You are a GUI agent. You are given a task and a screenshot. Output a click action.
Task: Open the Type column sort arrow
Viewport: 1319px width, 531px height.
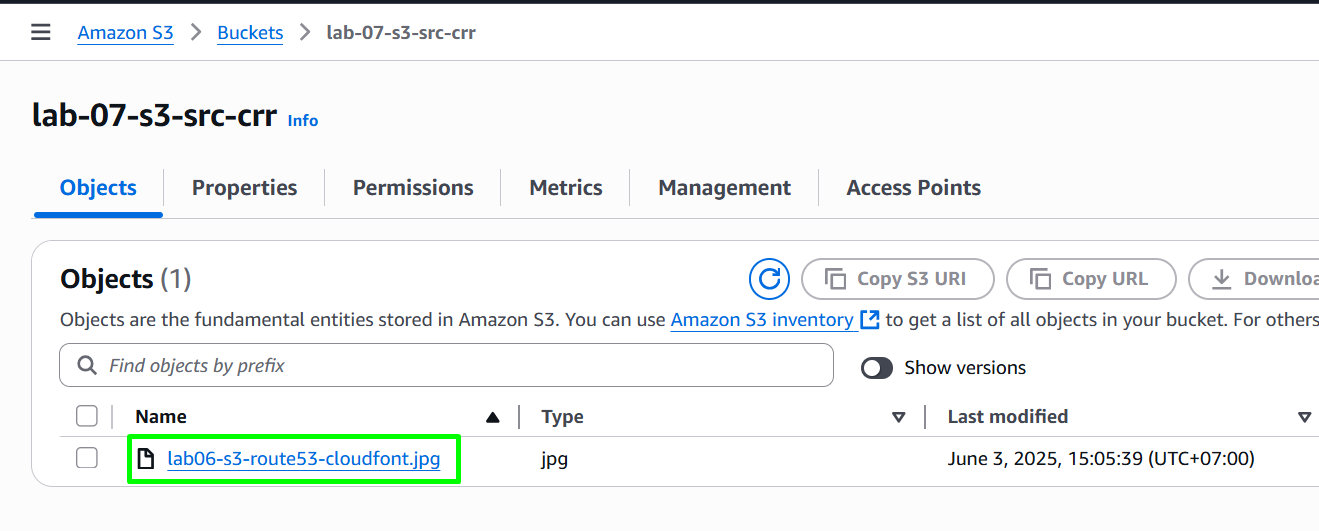pyautogui.click(x=898, y=417)
